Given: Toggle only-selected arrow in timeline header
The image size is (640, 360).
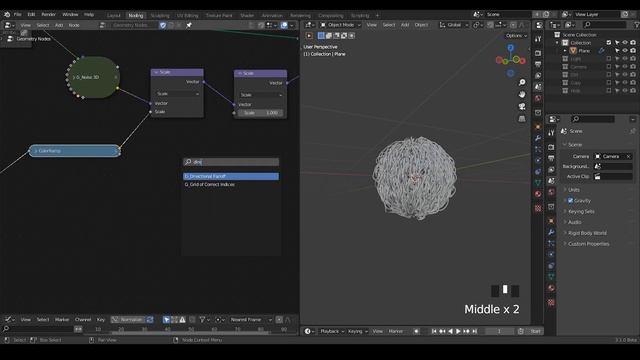Looking at the screenshot, I should point(166,320).
